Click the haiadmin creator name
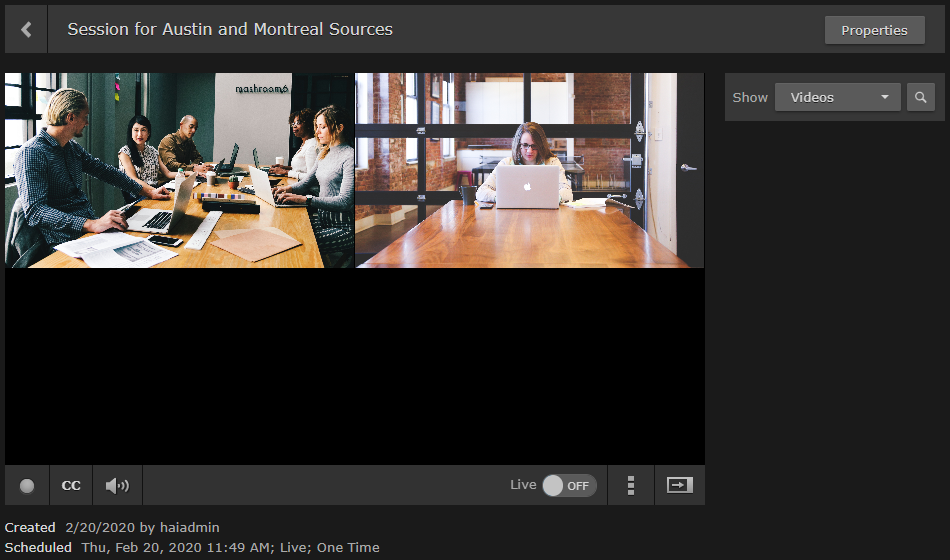The width and height of the screenshot is (950, 560). (x=189, y=527)
